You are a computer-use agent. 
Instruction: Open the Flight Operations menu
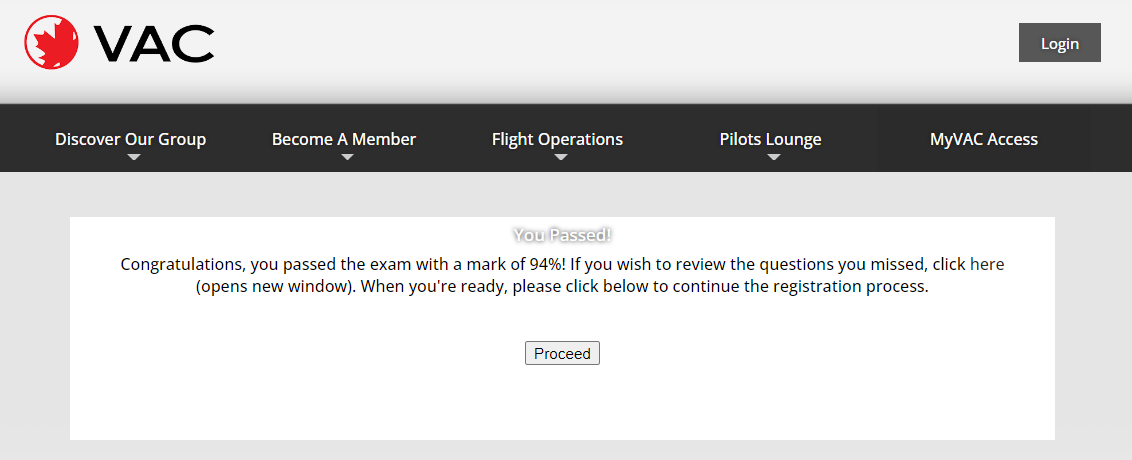point(557,139)
